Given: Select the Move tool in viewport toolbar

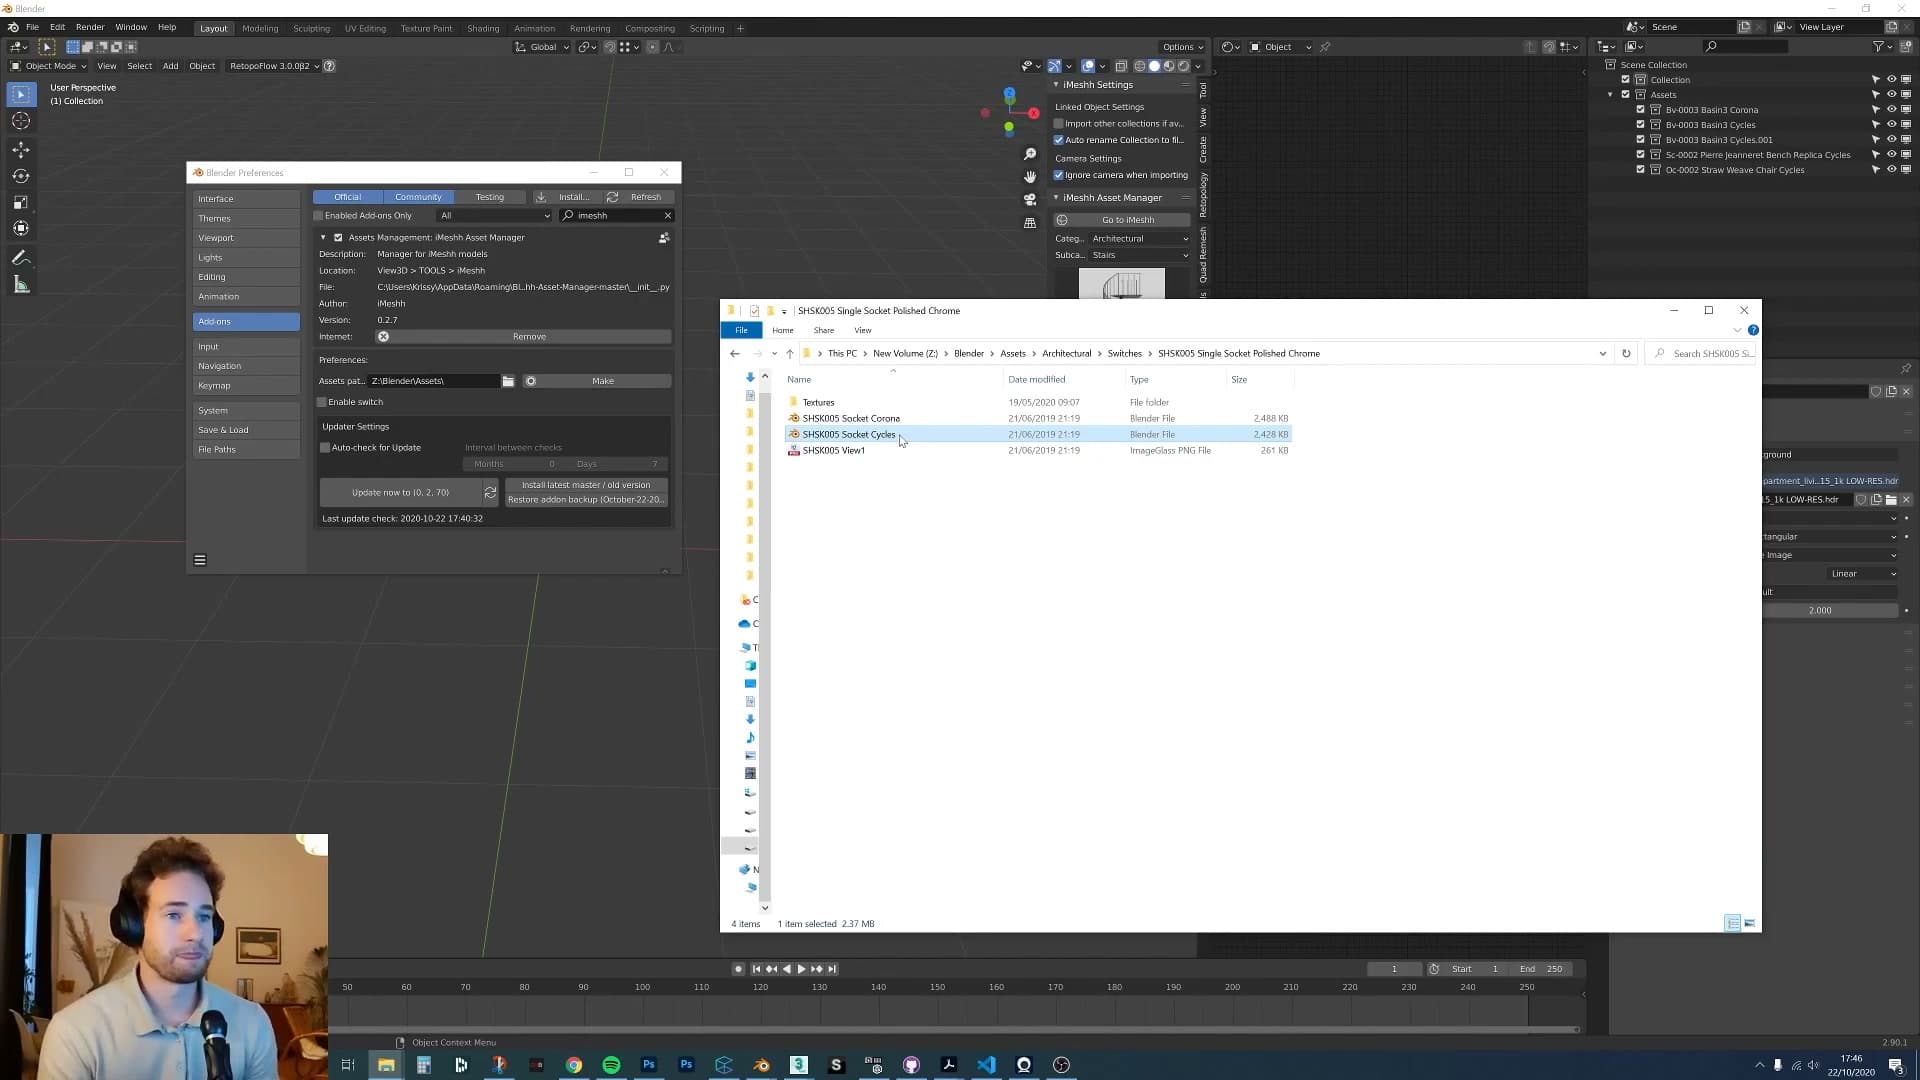Looking at the screenshot, I should click(x=21, y=149).
